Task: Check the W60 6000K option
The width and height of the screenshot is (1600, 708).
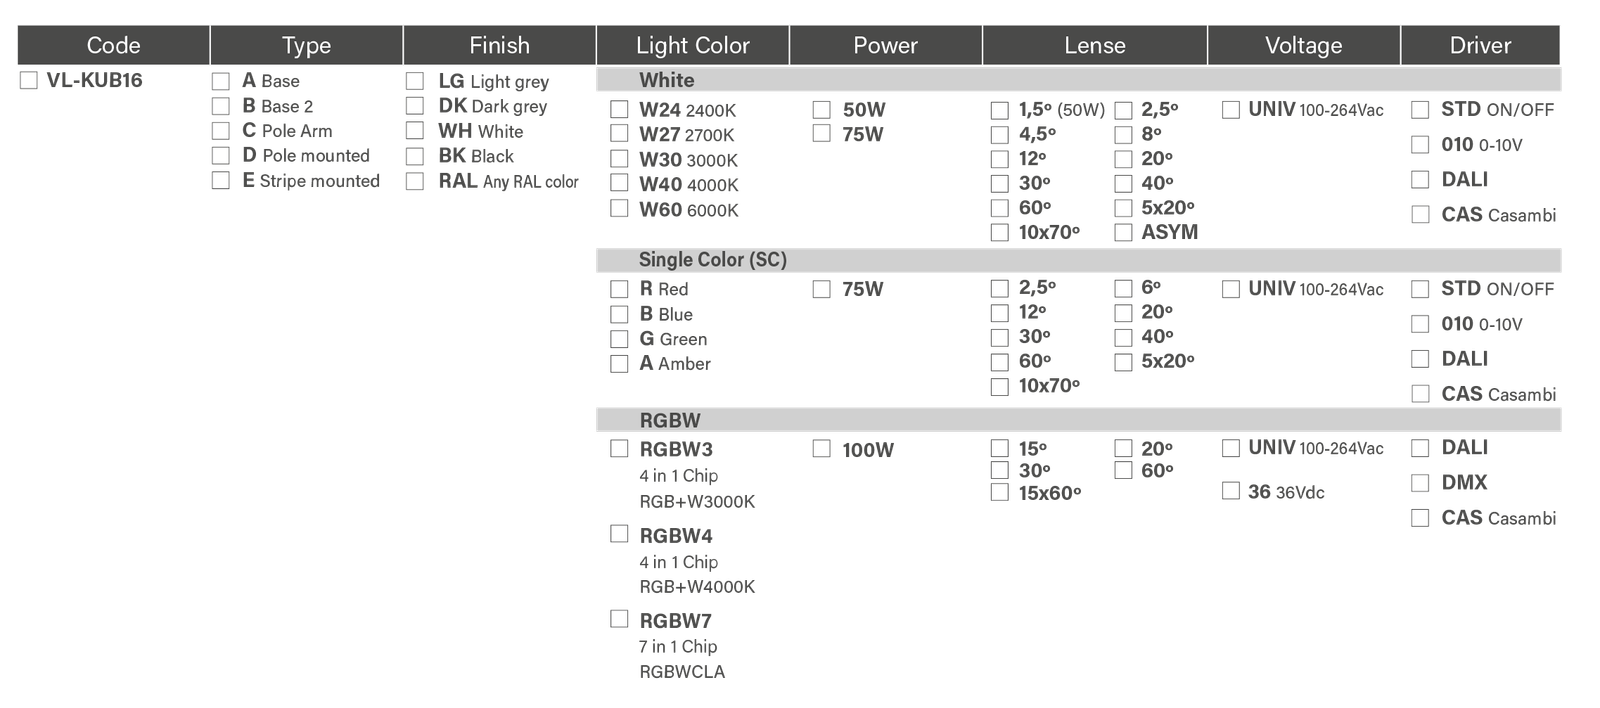Action: pyautogui.click(x=619, y=208)
